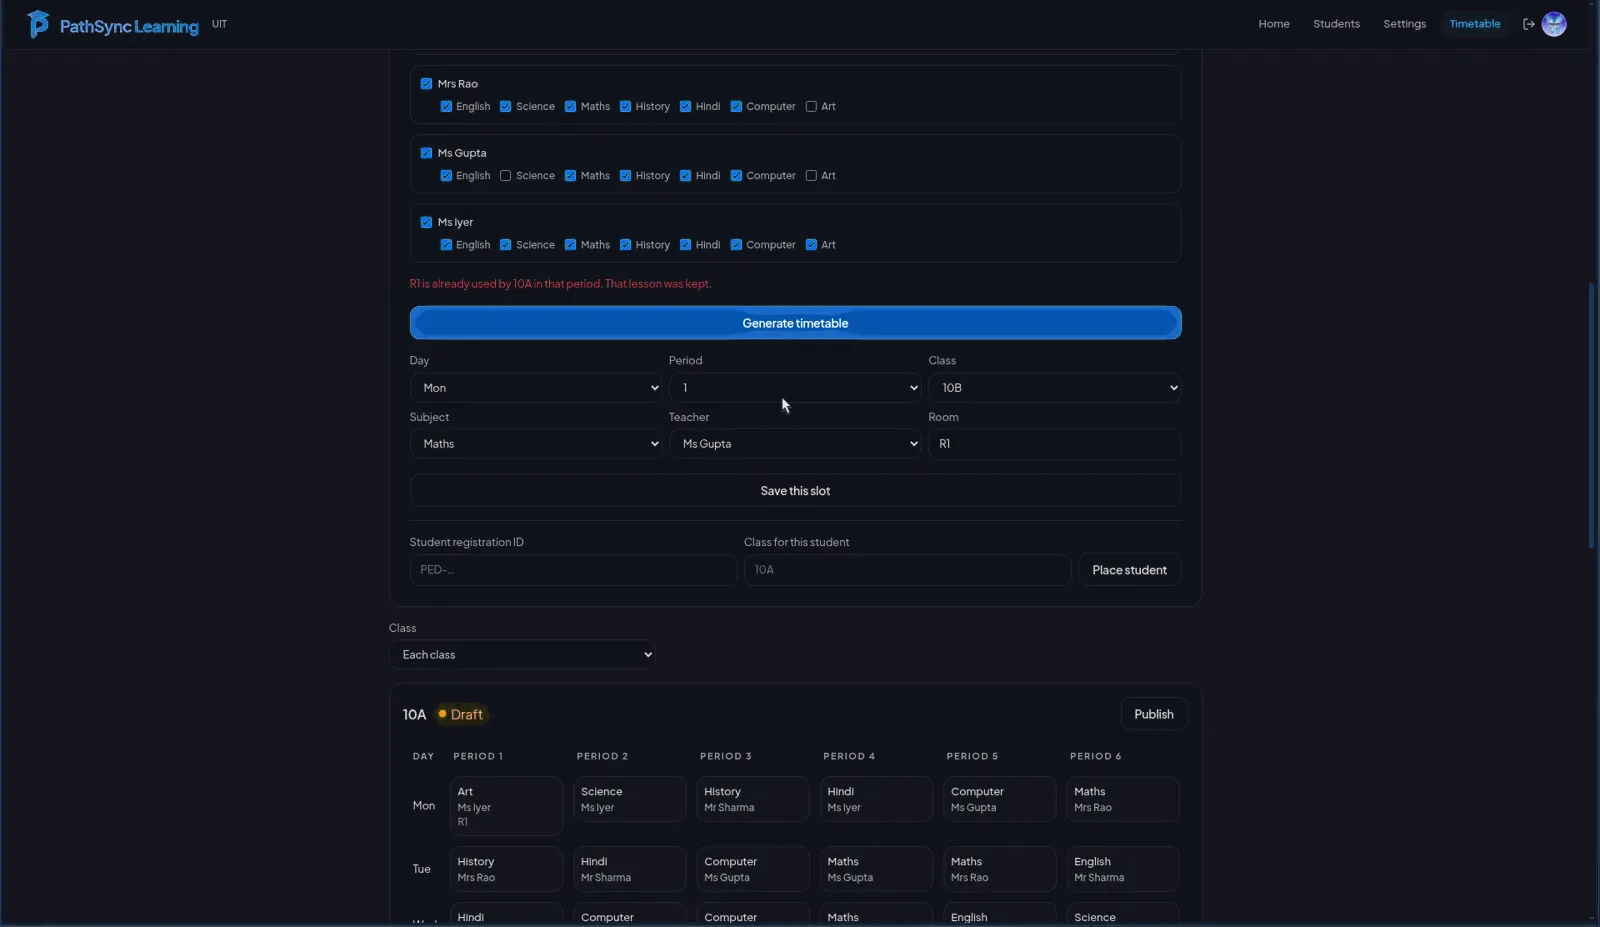This screenshot has height=927, width=1600.
Task: Select the Timetable navigation tab
Action: [1475, 24]
